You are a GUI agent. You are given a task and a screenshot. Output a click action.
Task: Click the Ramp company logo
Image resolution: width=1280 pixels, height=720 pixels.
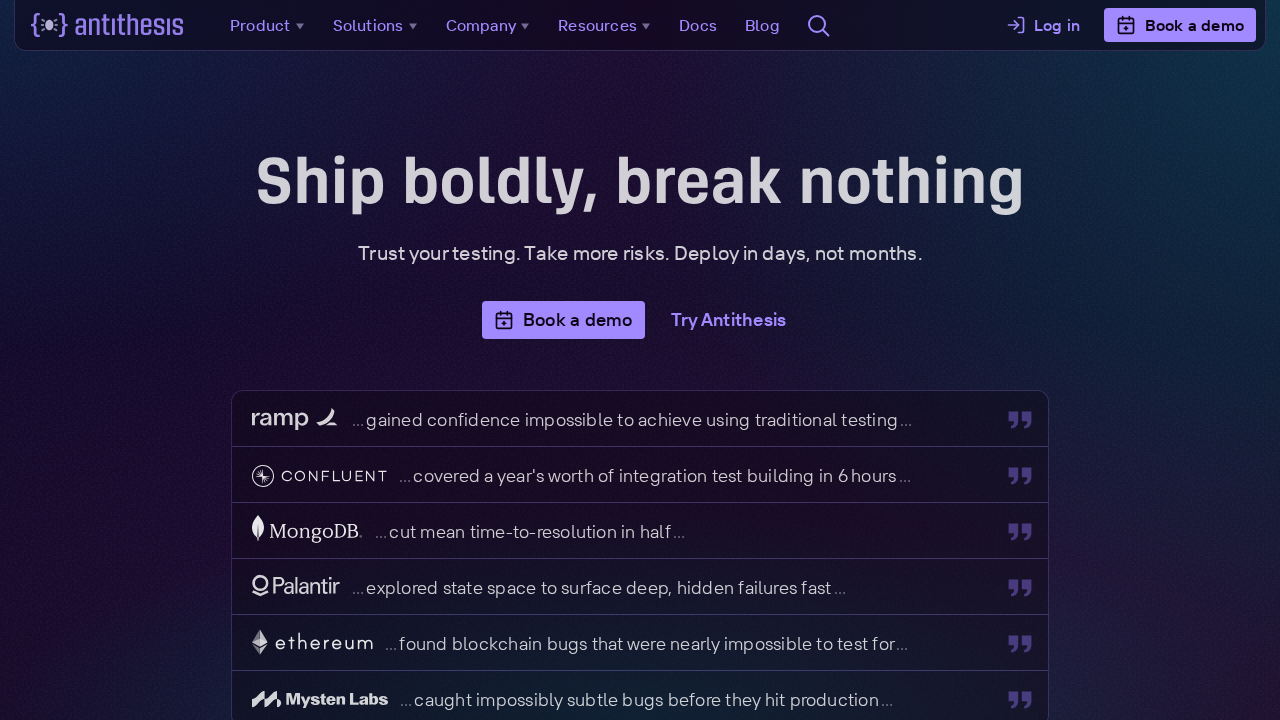pyautogui.click(x=294, y=417)
